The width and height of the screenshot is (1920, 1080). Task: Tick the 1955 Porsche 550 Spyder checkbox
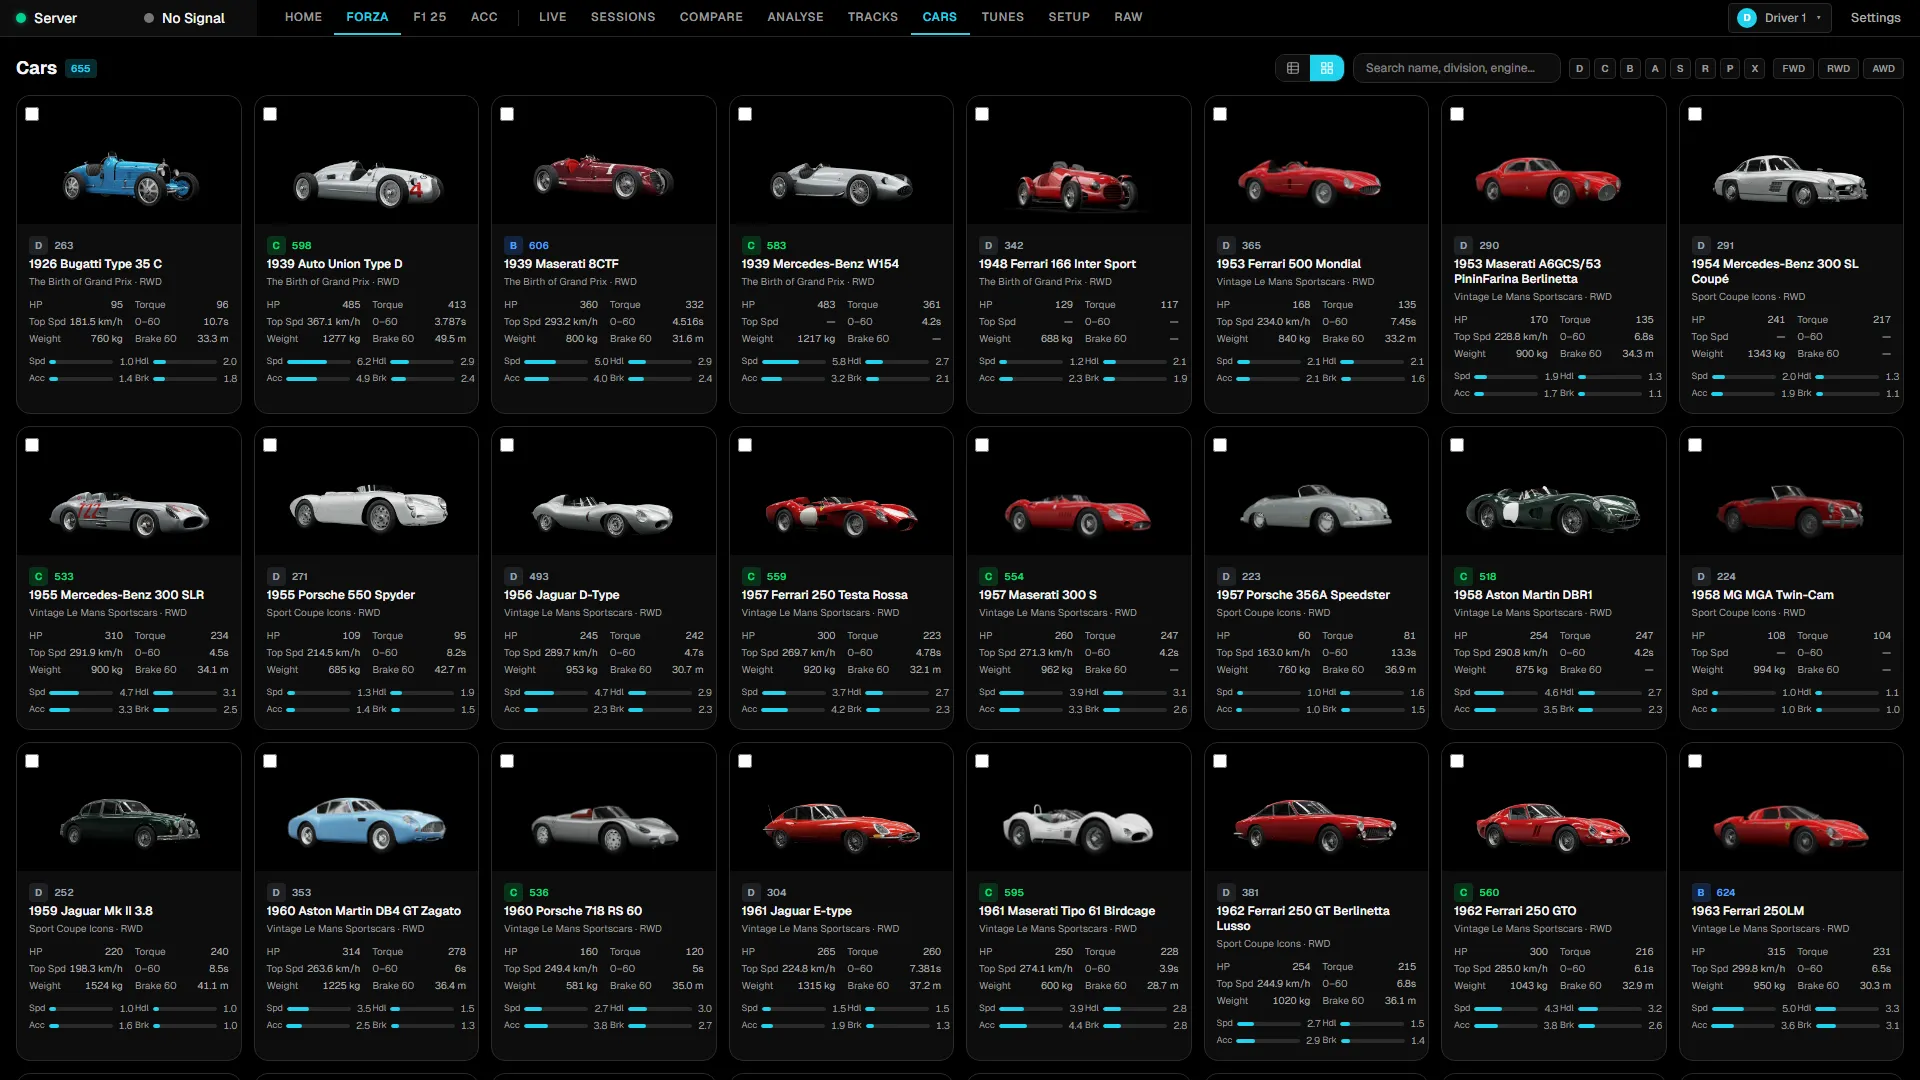coord(270,445)
